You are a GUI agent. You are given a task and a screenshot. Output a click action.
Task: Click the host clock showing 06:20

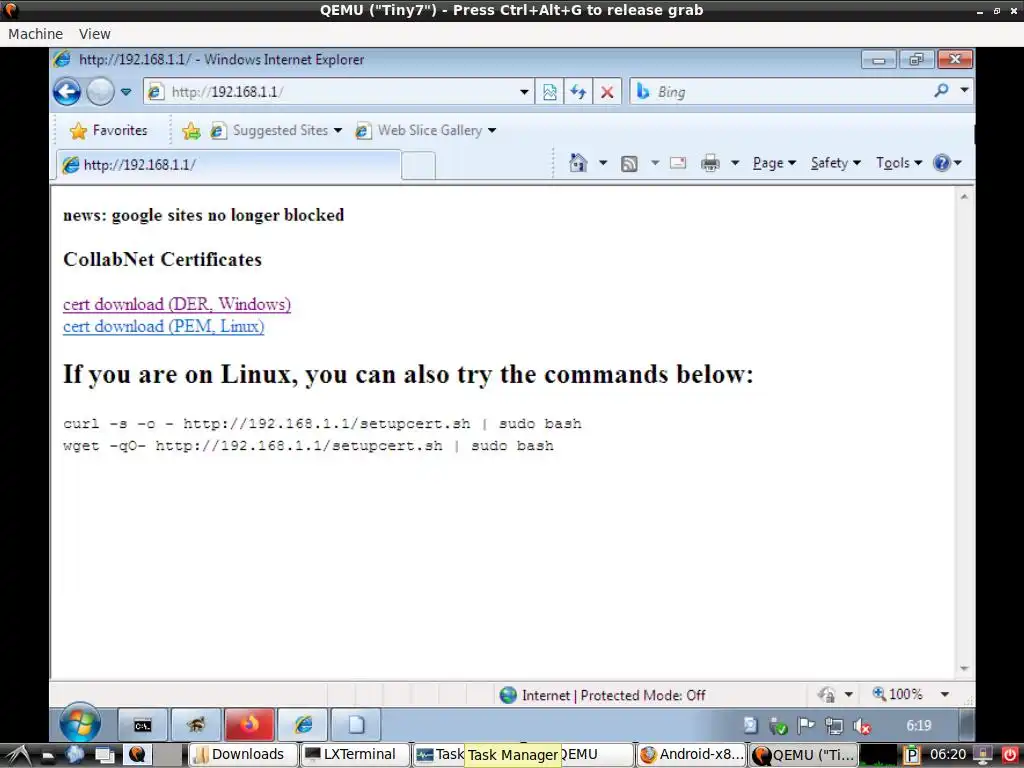(948, 755)
